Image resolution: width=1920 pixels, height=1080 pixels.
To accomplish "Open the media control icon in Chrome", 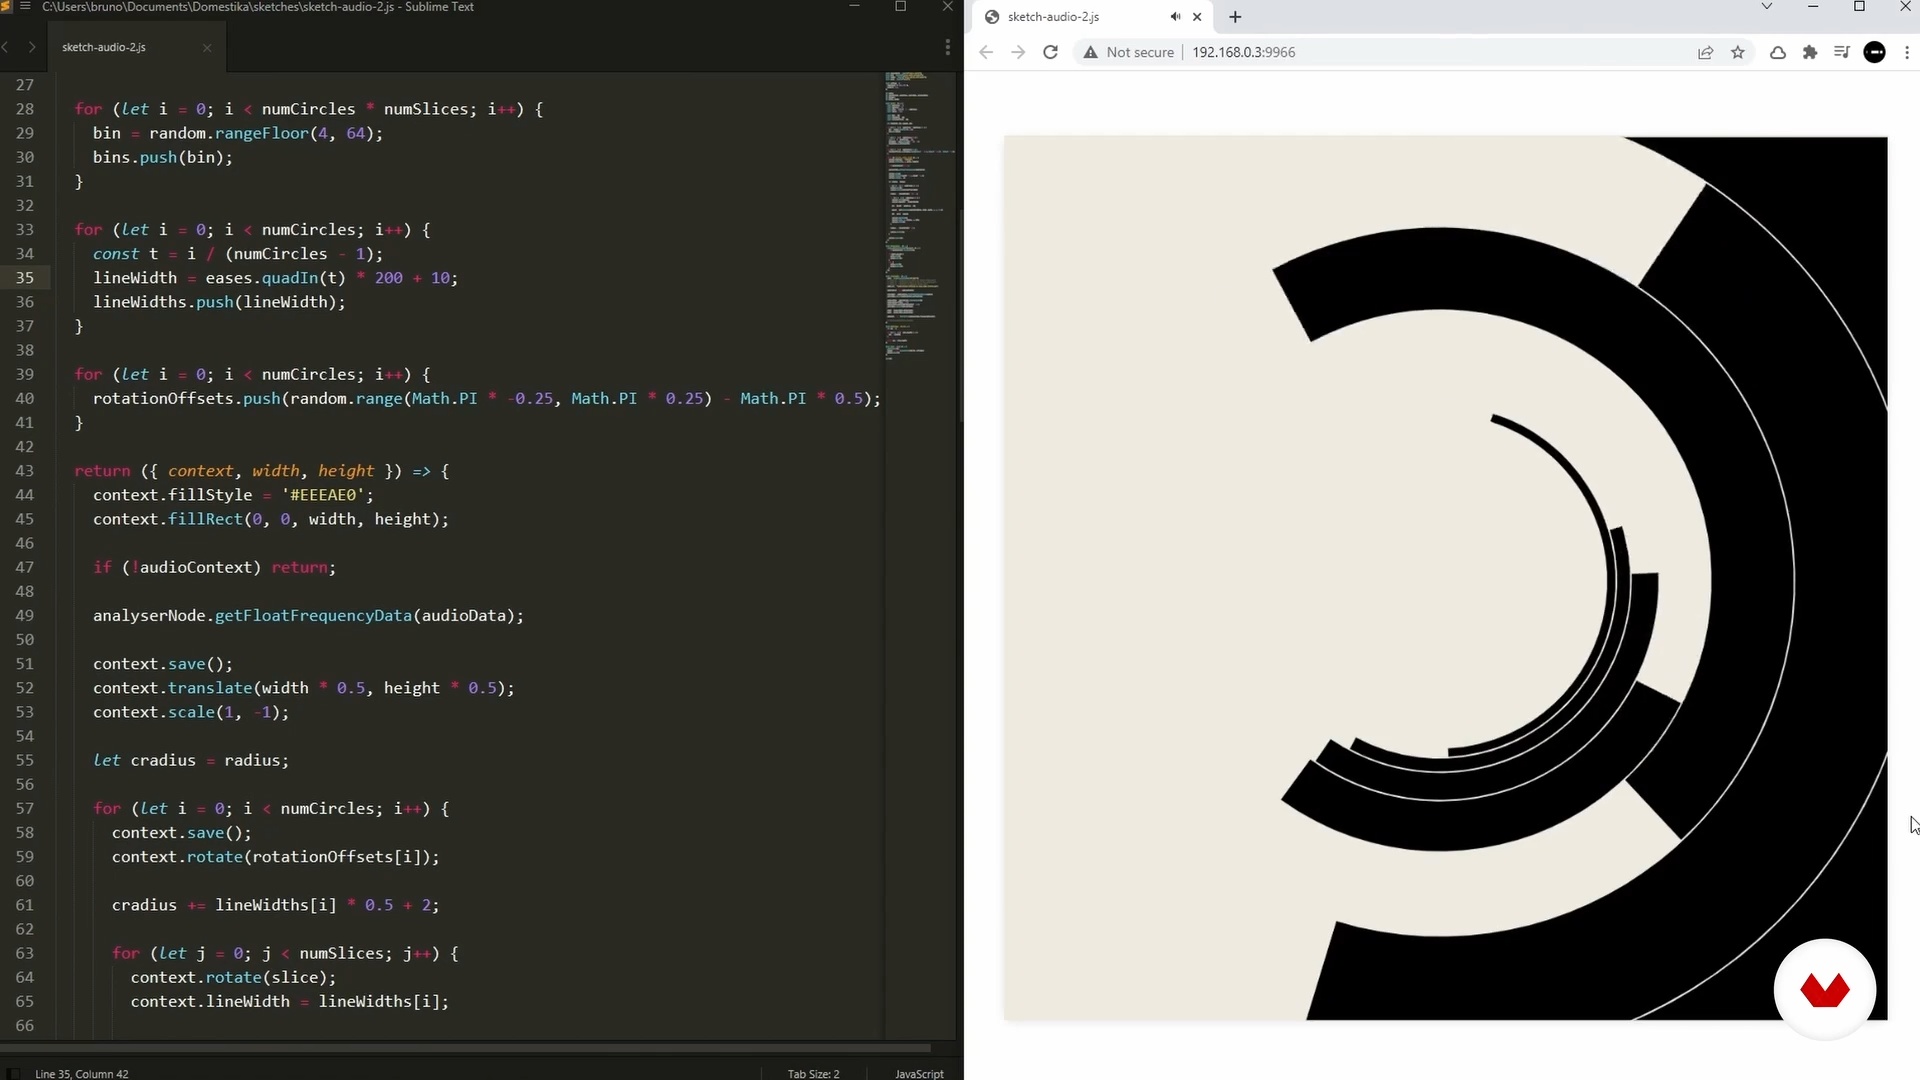I will (x=1842, y=52).
